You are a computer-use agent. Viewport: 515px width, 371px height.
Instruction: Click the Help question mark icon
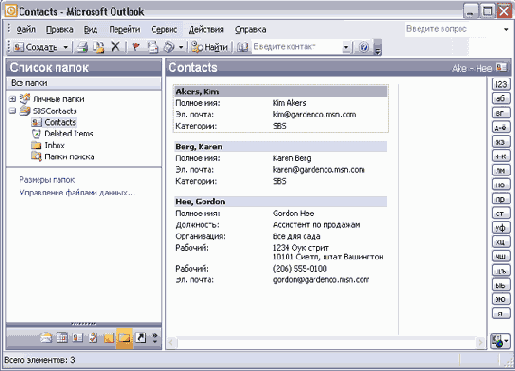click(x=364, y=47)
